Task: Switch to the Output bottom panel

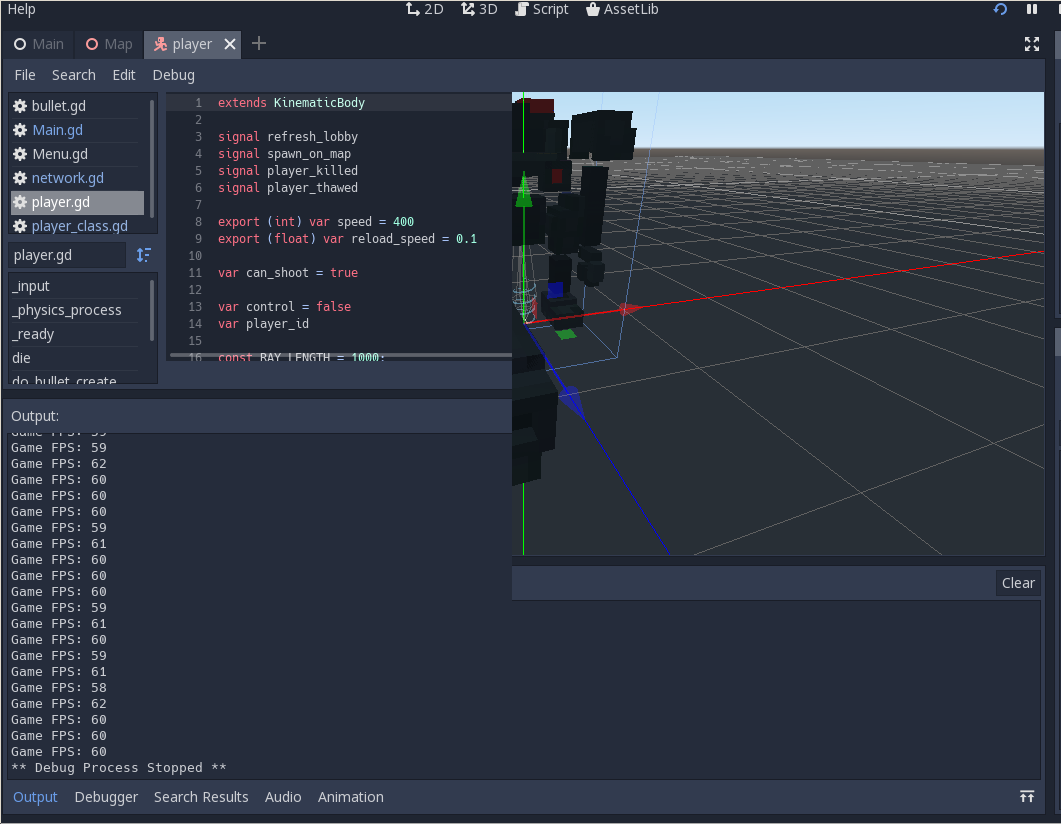Action: [x=35, y=797]
